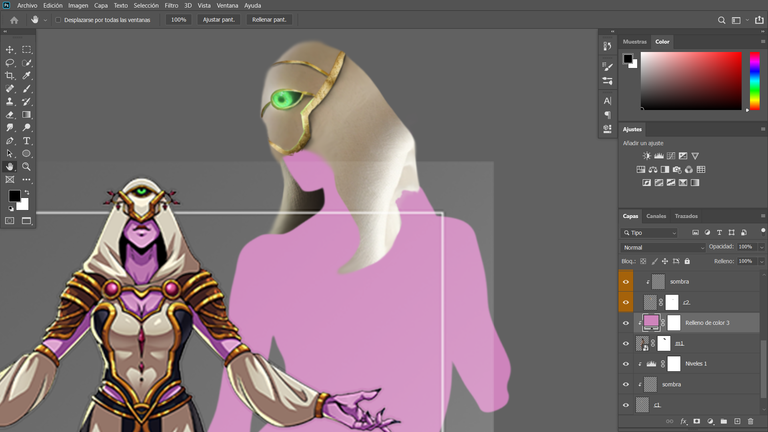768x432 pixels.
Task: Open the Capas panel options menu
Action: click(x=763, y=216)
